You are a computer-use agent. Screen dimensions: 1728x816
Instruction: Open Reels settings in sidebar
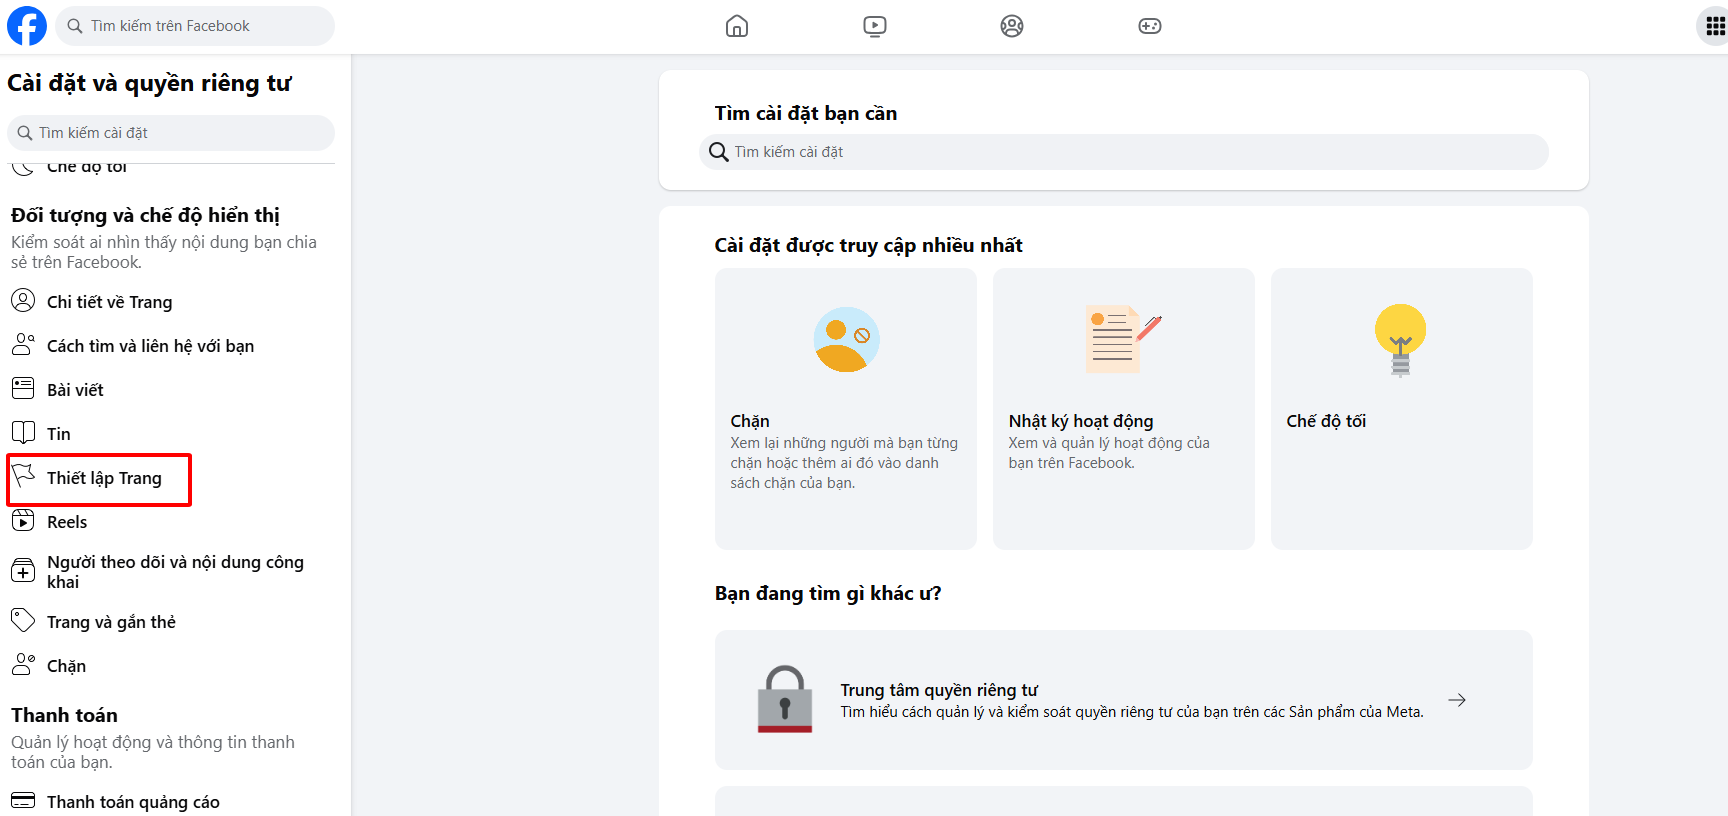[x=67, y=522]
